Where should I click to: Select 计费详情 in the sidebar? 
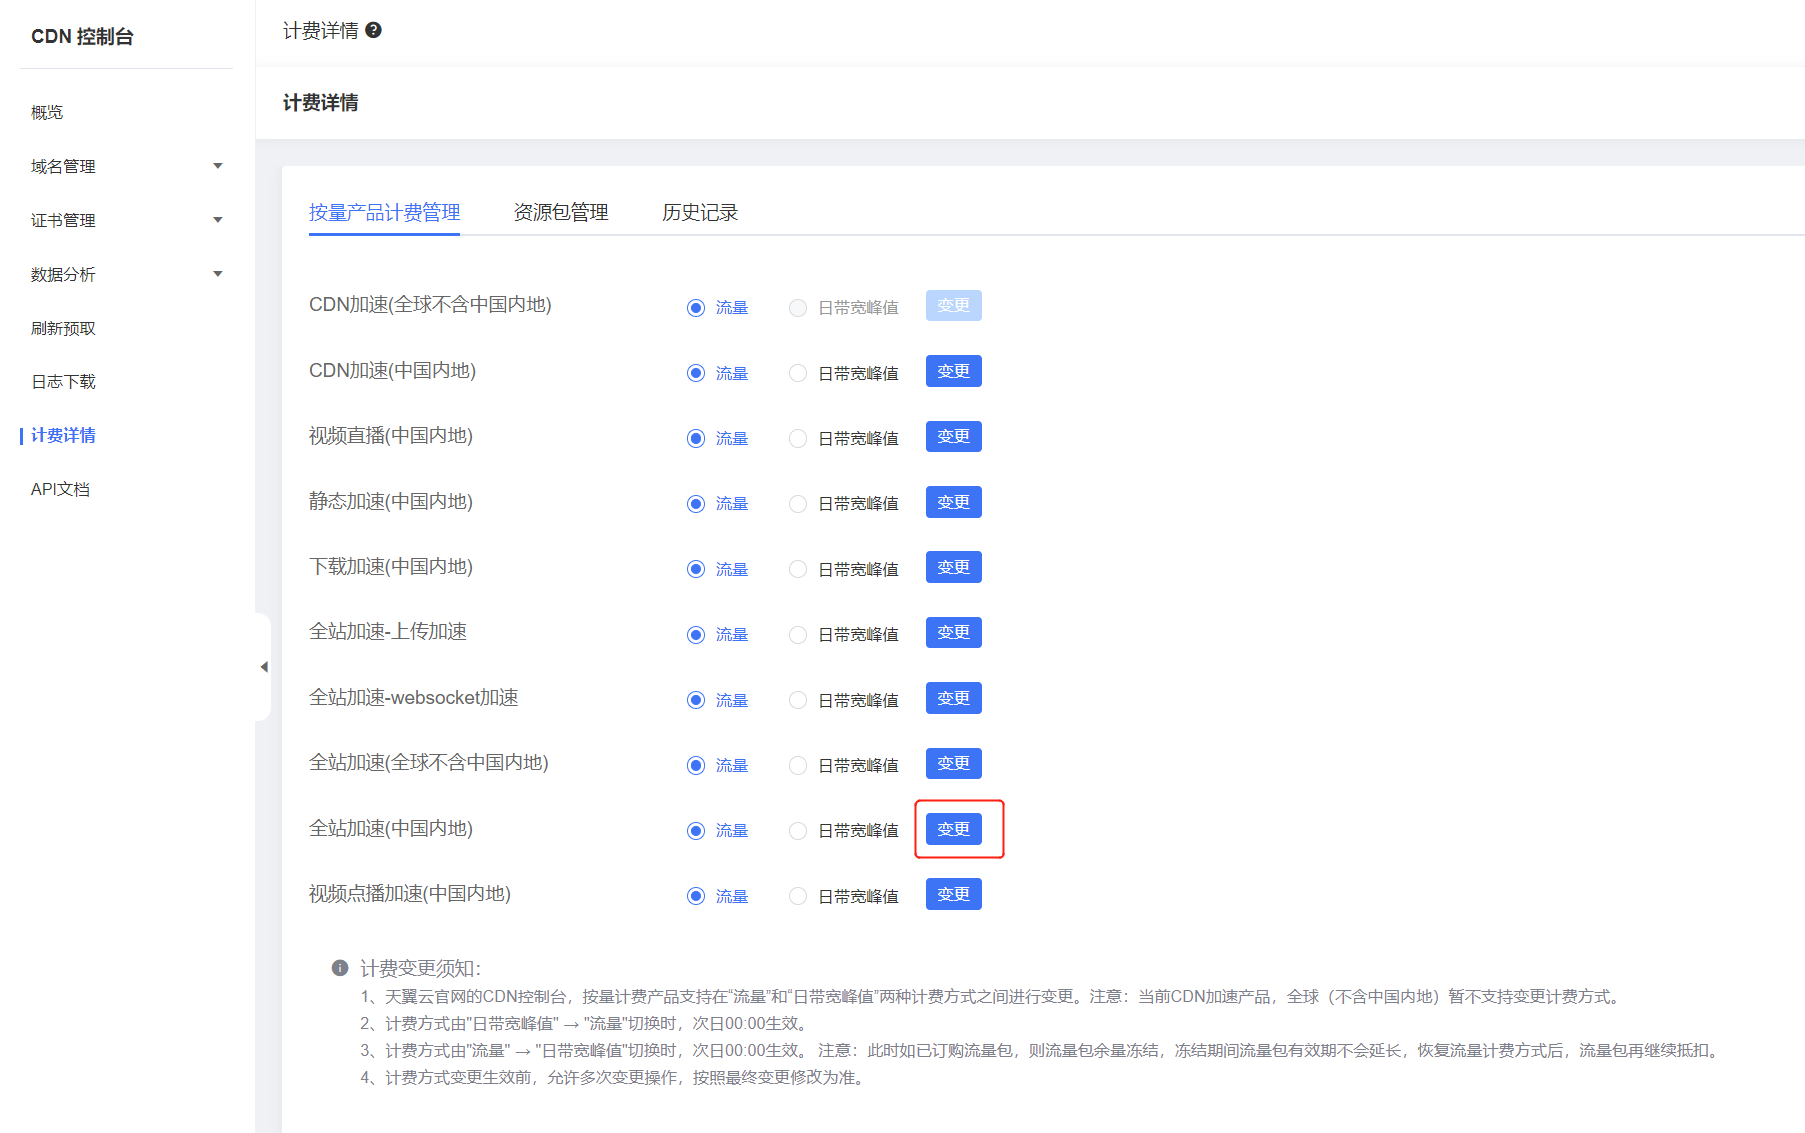coord(63,435)
